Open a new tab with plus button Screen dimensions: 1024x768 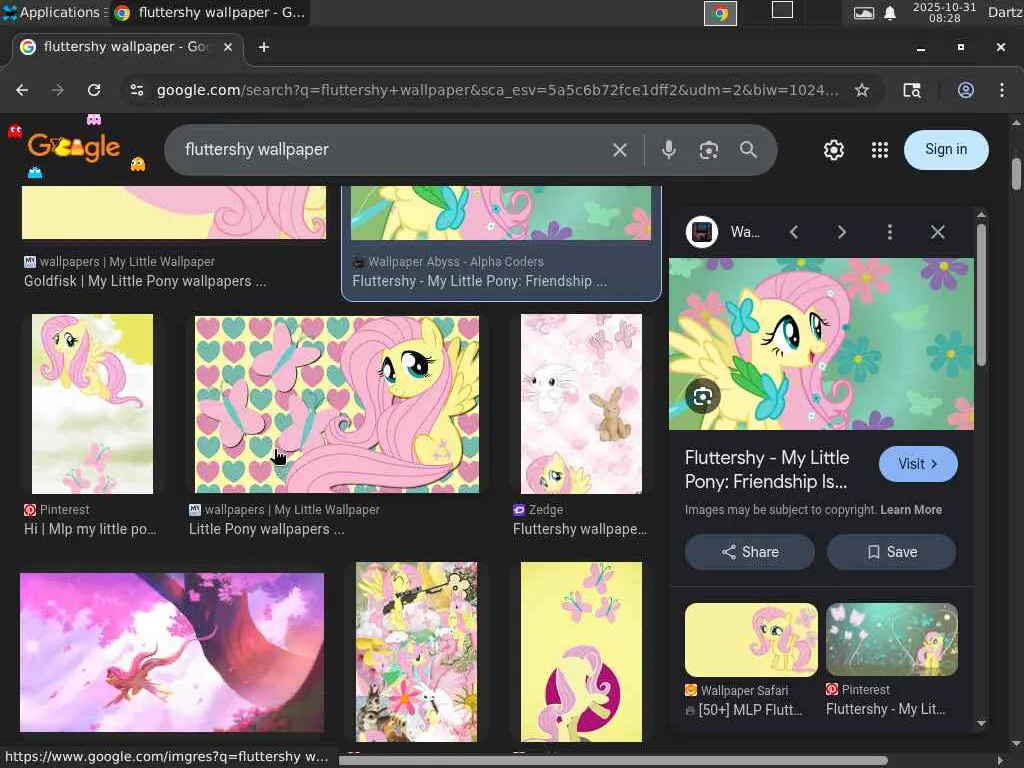pyautogui.click(x=264, y=47)
